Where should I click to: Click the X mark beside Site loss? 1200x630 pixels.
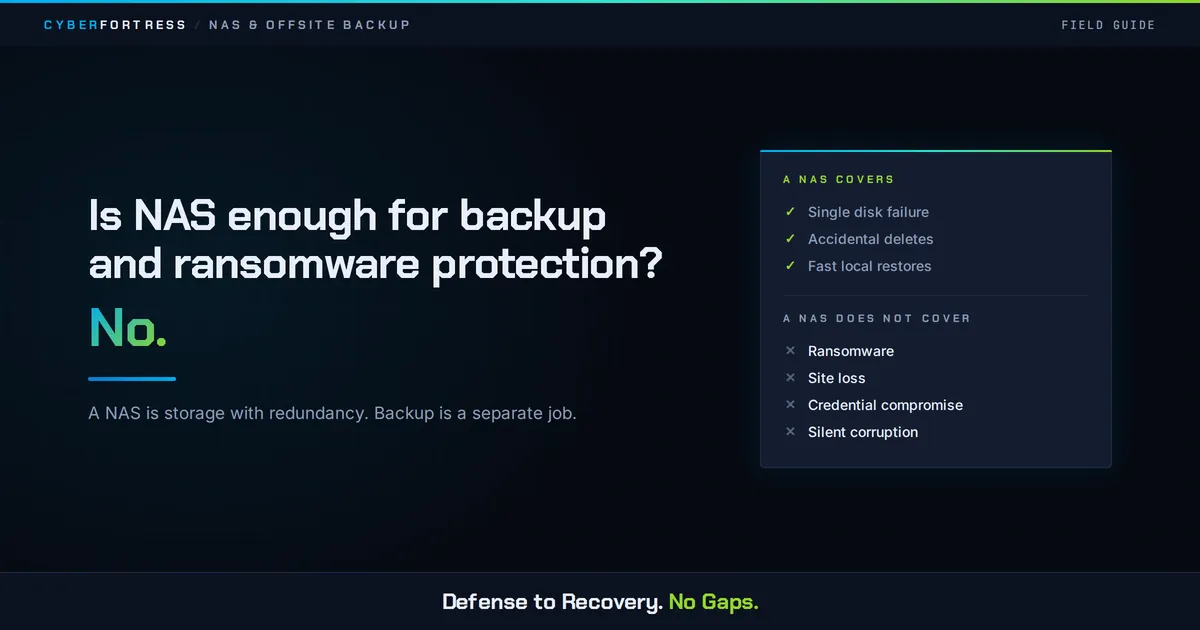(790, 378)
